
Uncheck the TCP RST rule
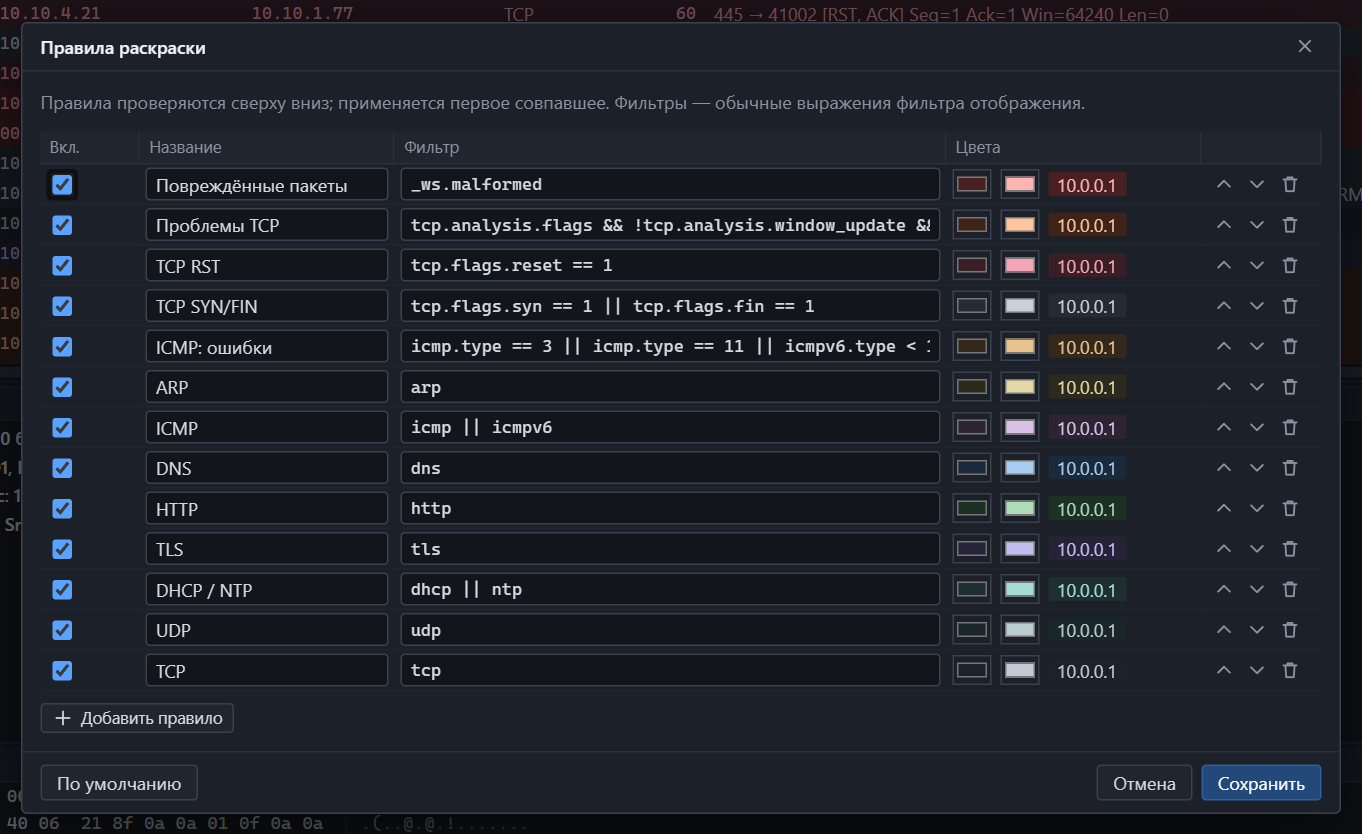pyautogui.click(x=62, y=265)
